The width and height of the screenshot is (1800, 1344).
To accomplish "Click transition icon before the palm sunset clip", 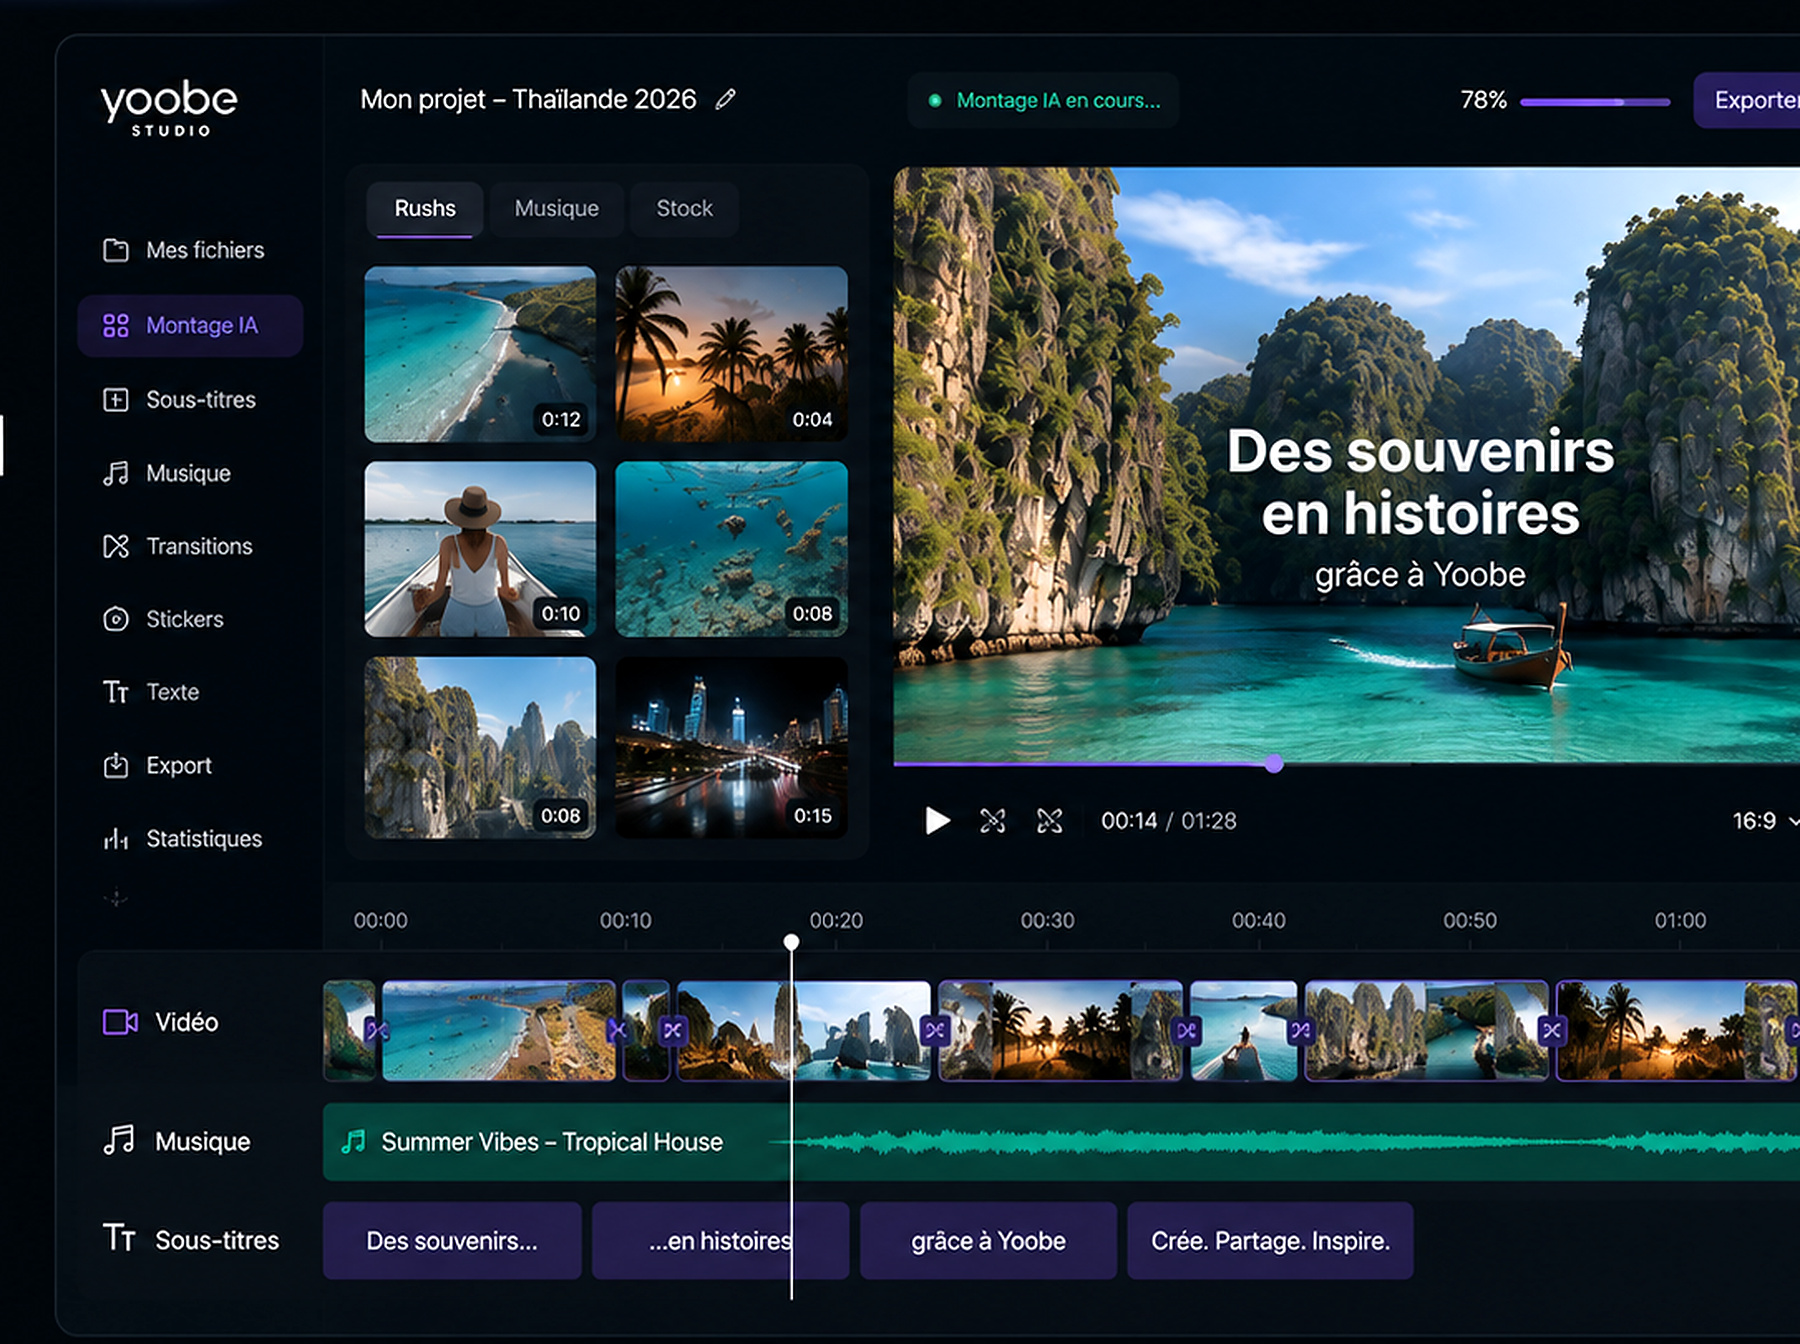I will 935,1030.
